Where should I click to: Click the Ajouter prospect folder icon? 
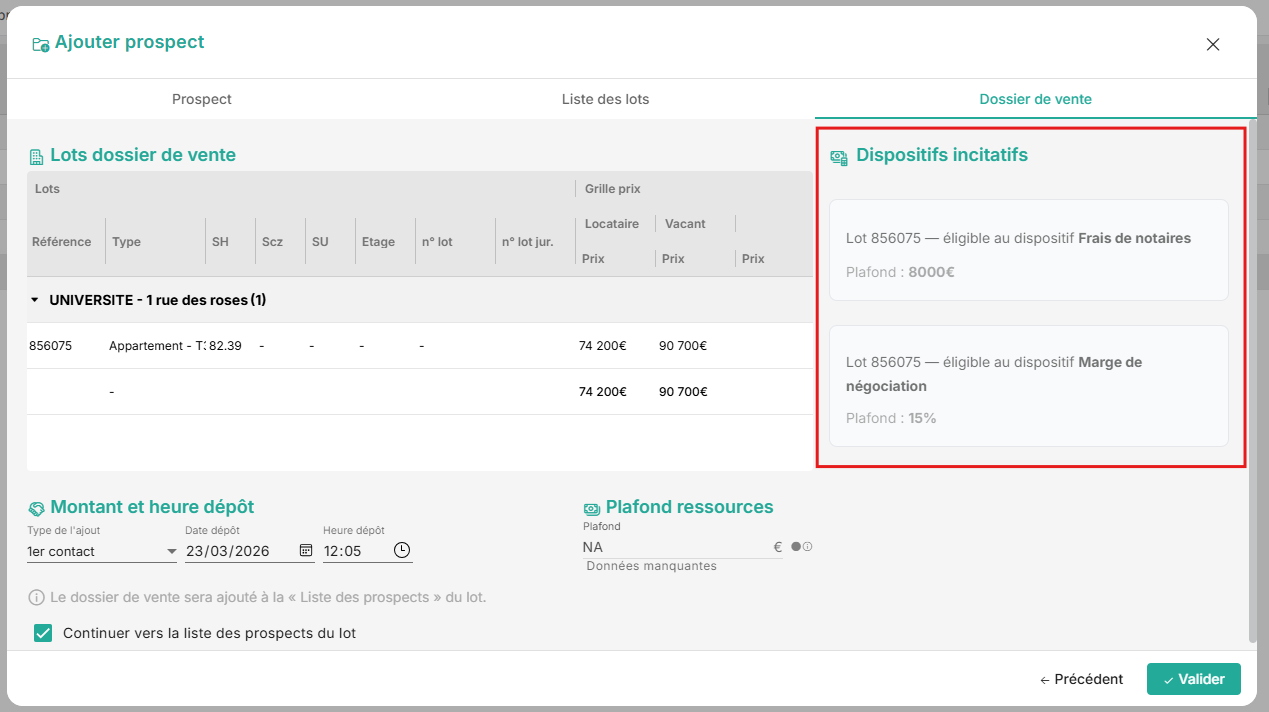point(41,44)
